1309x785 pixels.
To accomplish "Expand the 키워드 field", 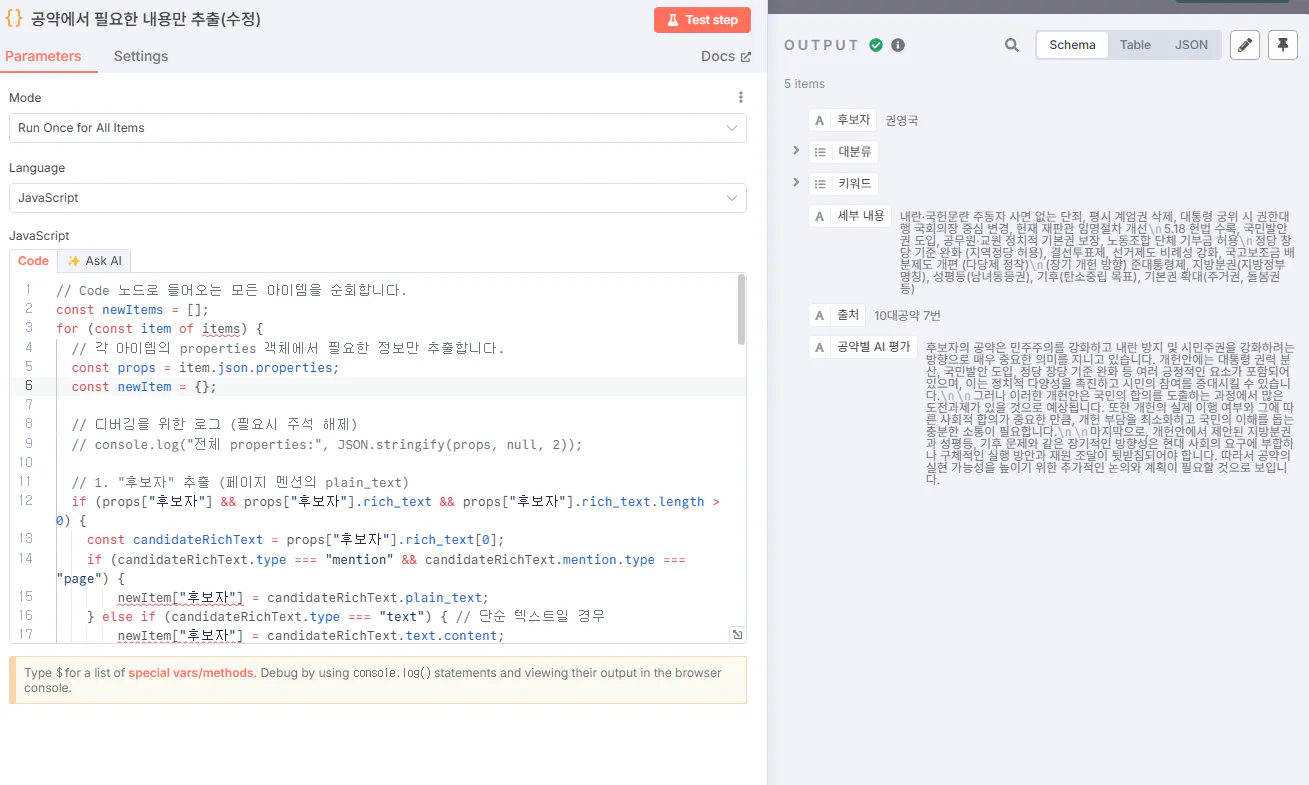I will pos(795,183).
